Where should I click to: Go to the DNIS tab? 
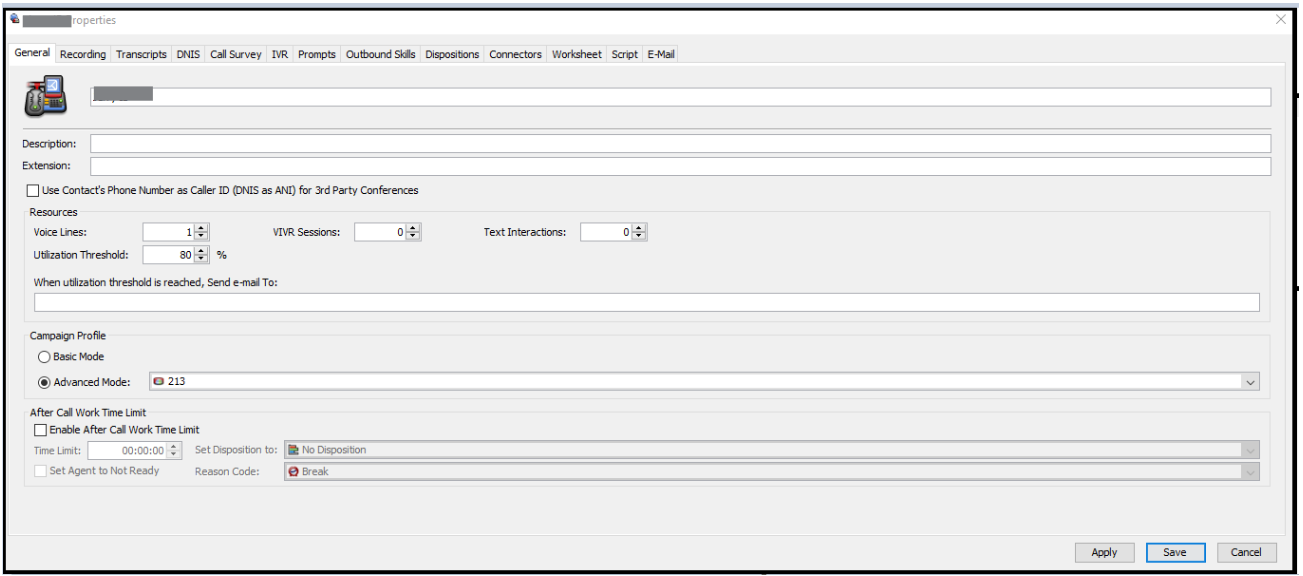[188, 54]
